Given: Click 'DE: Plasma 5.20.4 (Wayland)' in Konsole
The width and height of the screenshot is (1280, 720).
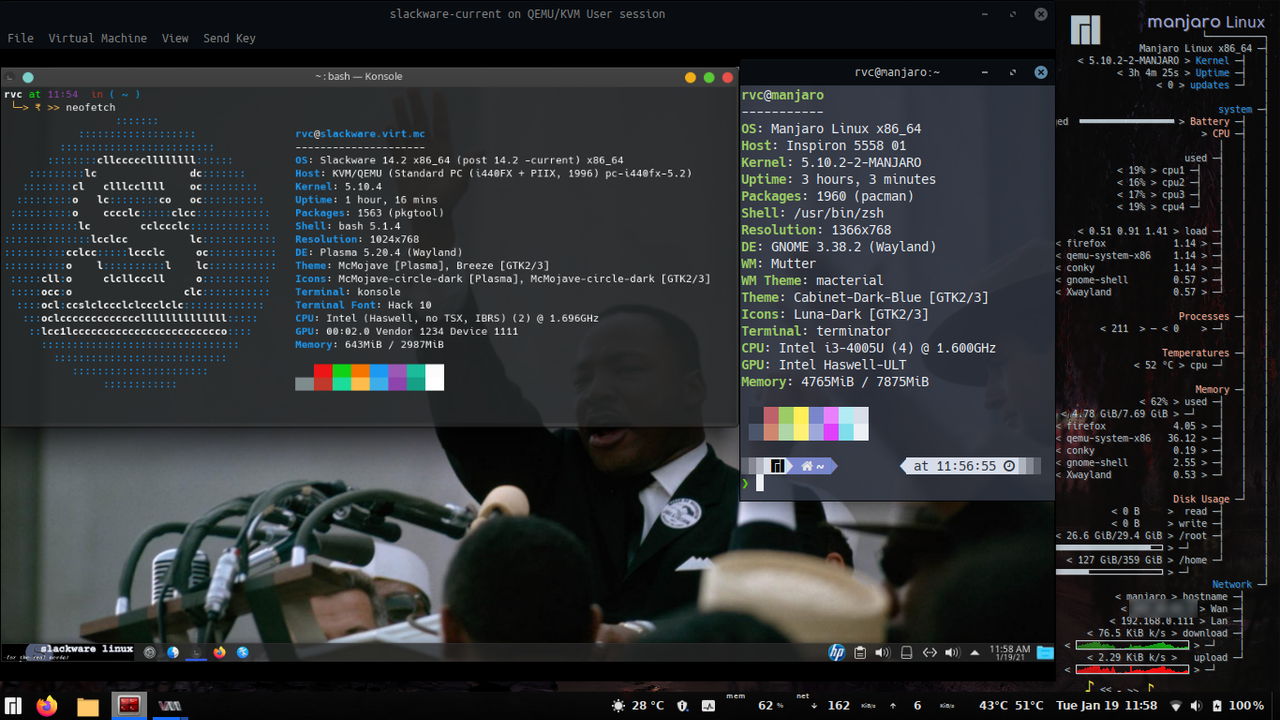Looking at the screenshot, I should click(x=378, y=253).
